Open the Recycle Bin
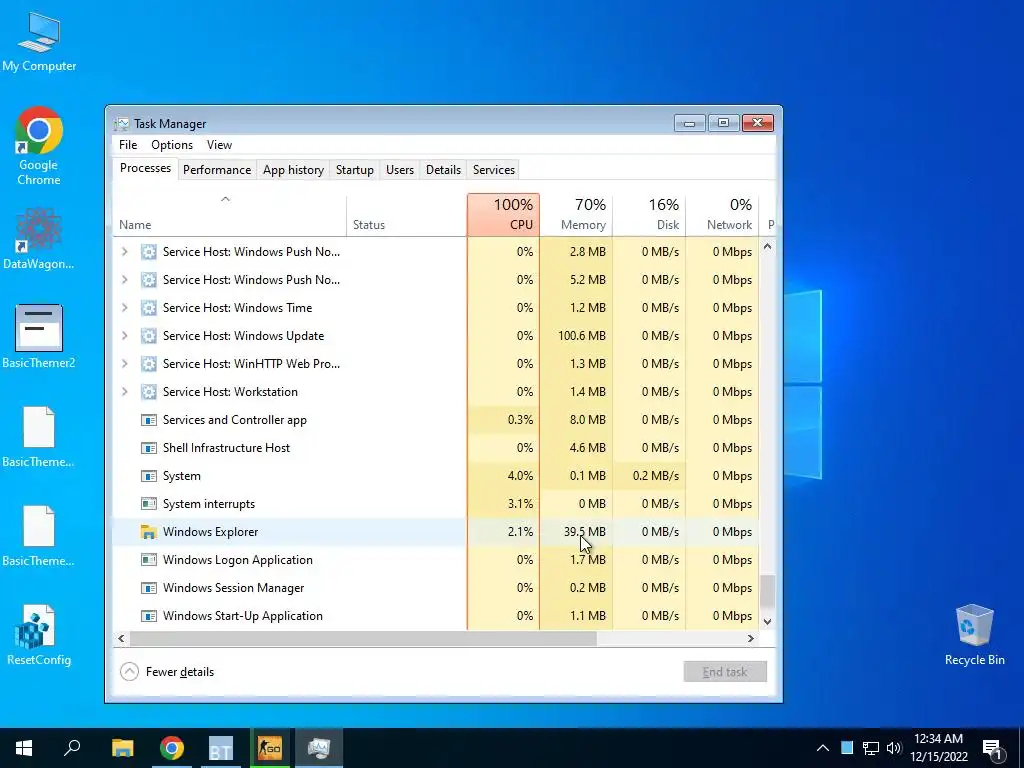 click(x=974, y=635)
